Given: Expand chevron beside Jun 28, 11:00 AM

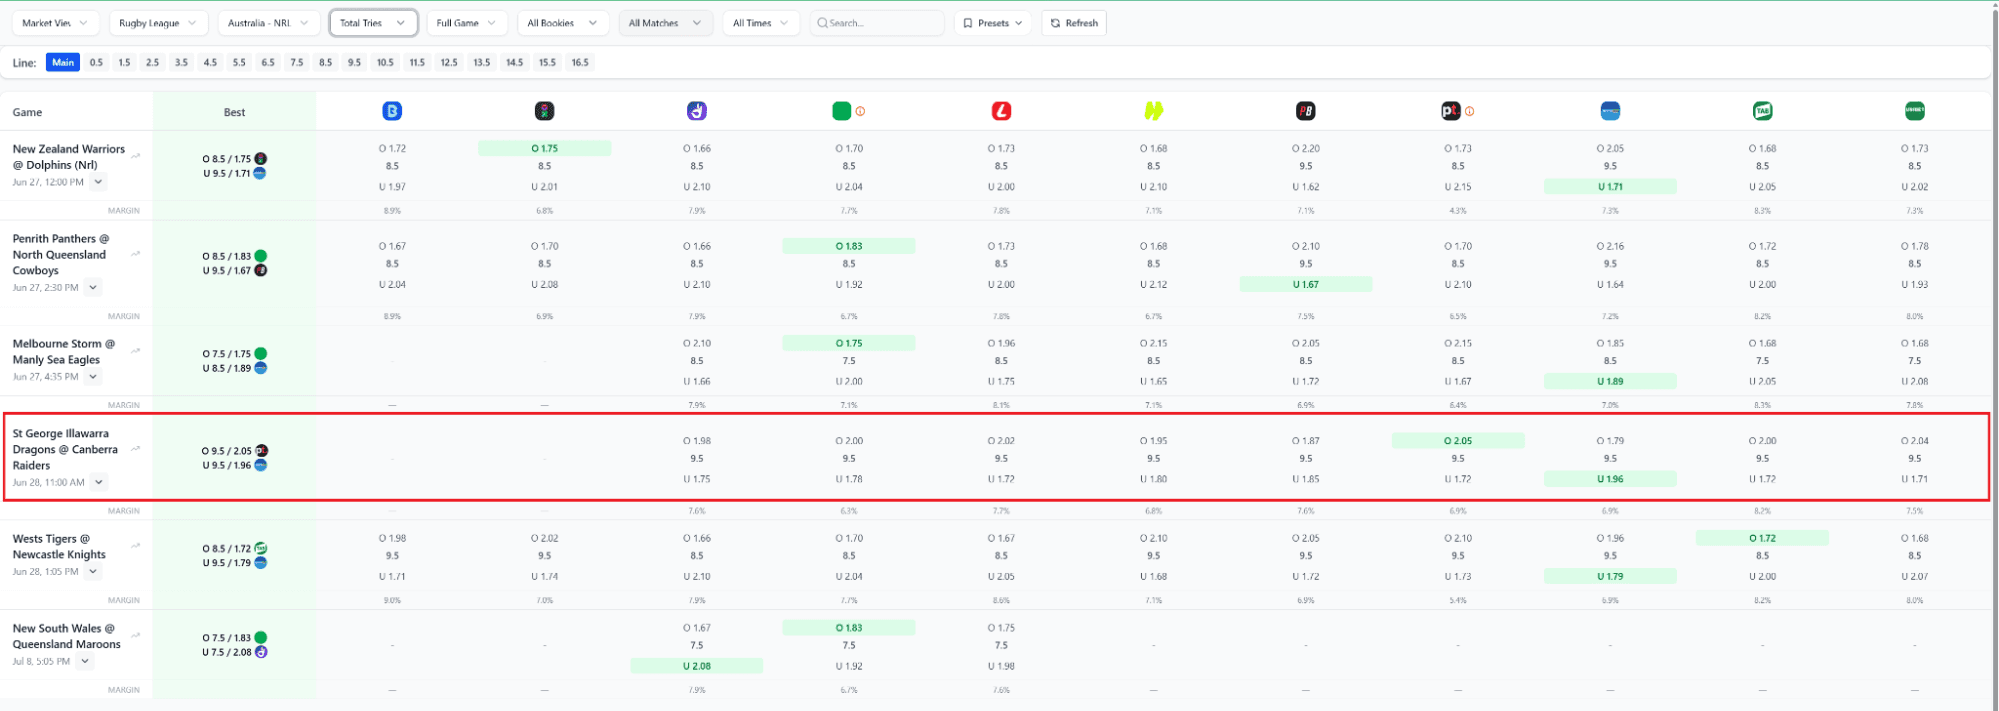Looking at the screenshot, I should [98, 482].
